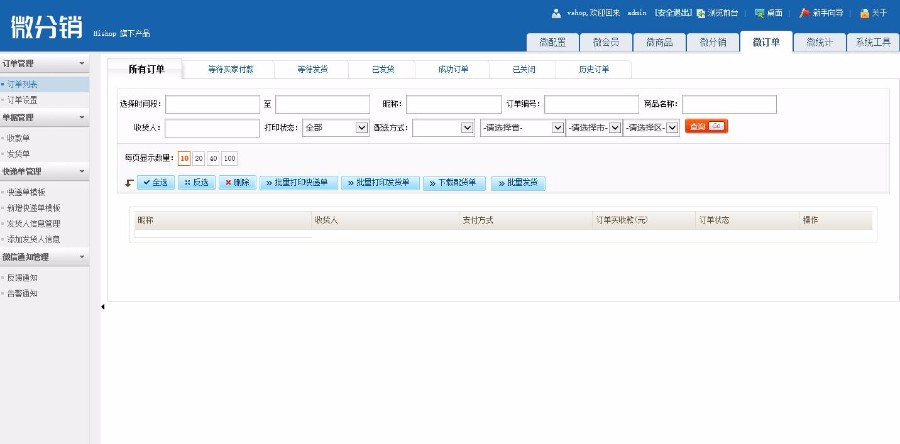Click the 昵称 input field
This screenshot has width=900, height=444.
coord(454,104)
